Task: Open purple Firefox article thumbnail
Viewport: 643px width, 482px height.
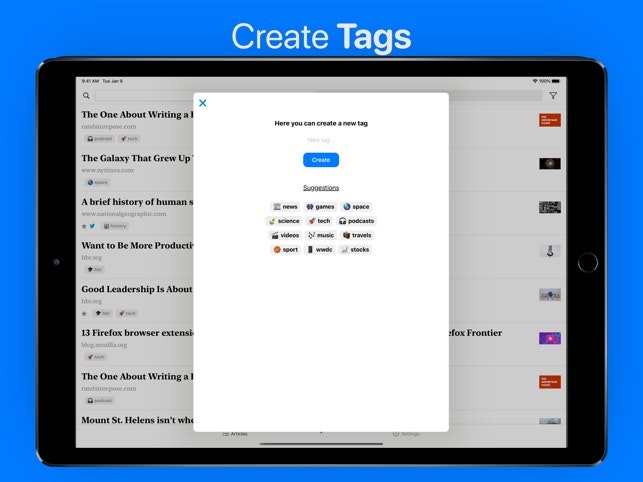Action: tap(550, 338)
